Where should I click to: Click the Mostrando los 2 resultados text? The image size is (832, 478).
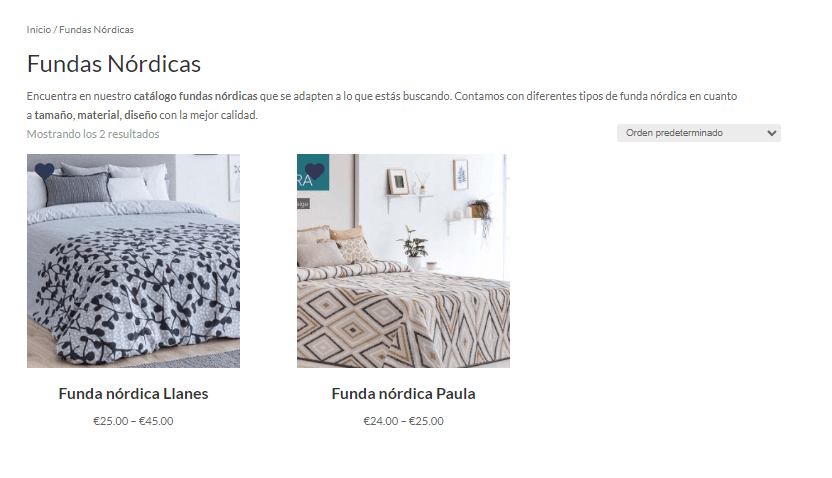point(93,134)
